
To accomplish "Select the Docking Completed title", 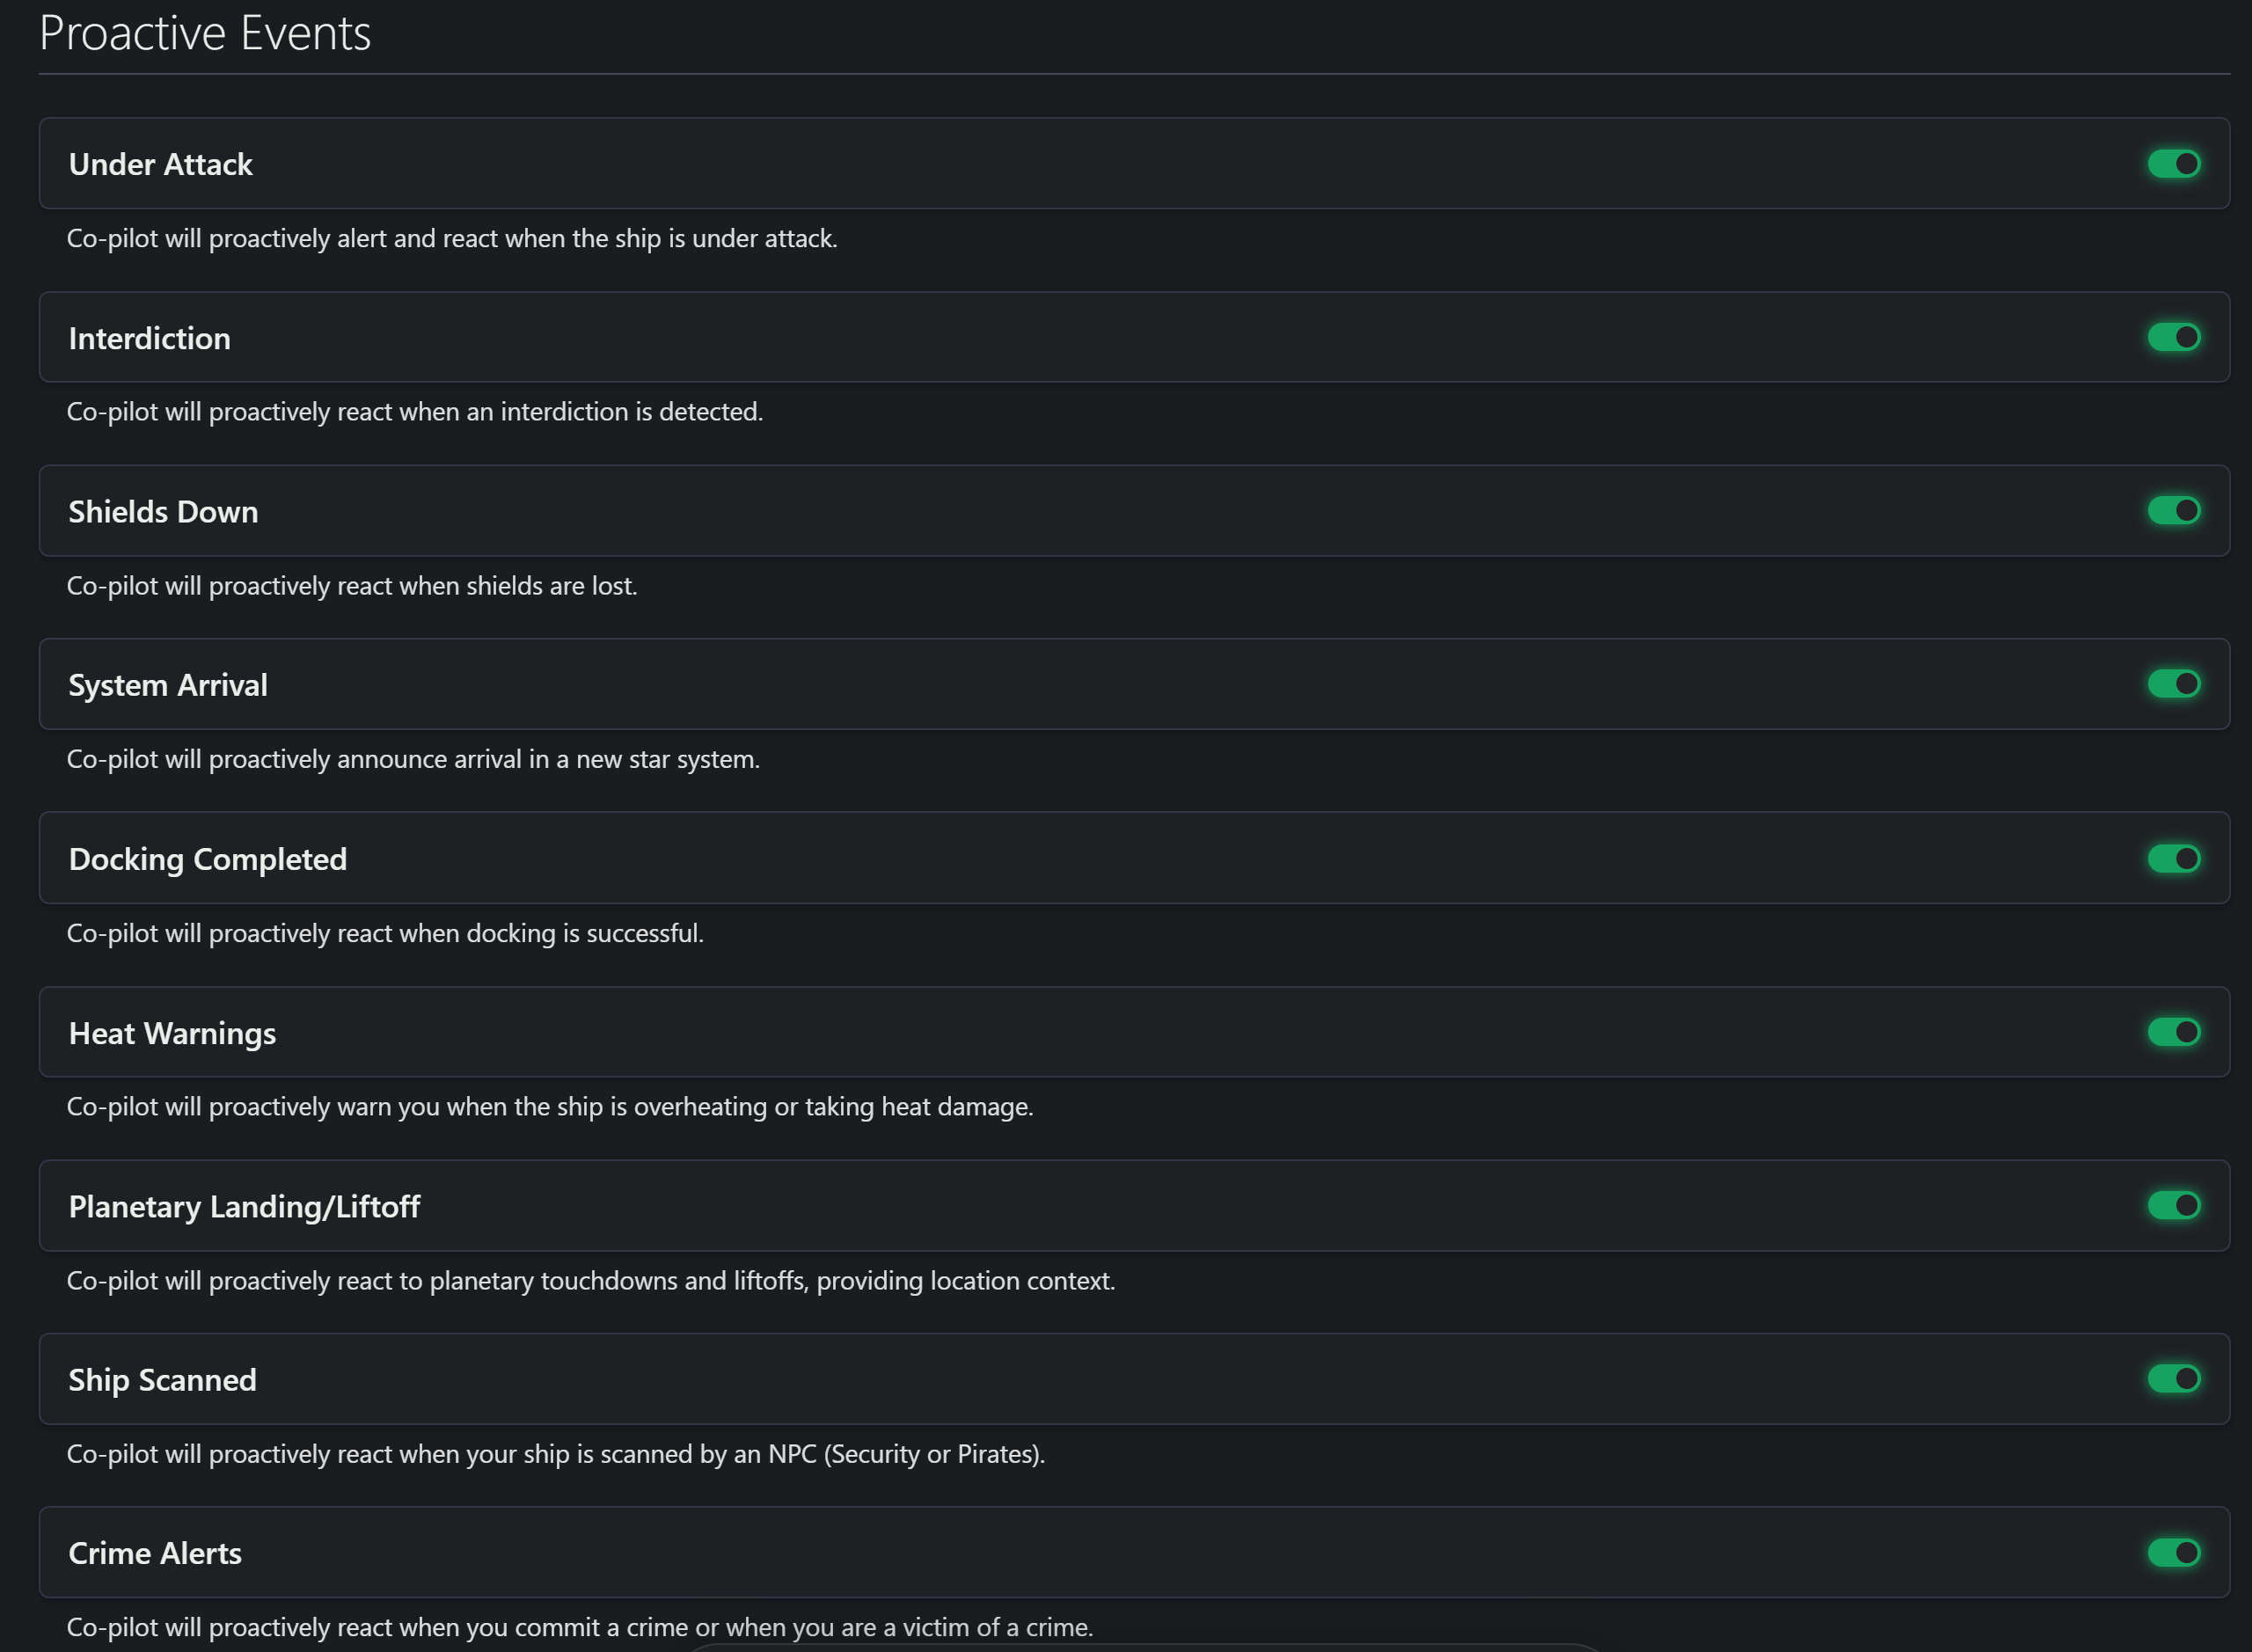I will point(208,859).
